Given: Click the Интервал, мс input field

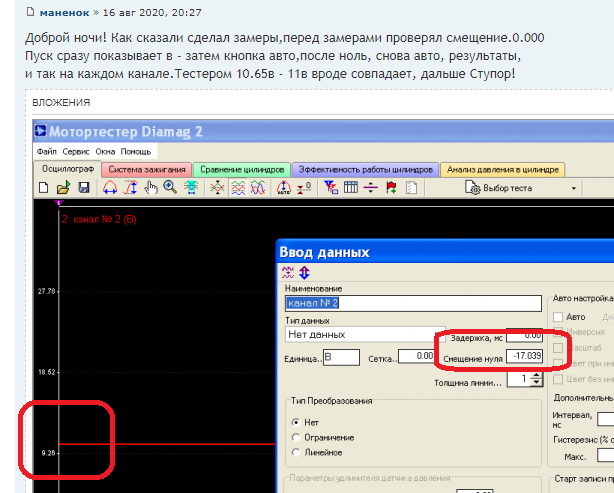Looking at the screenshot, I should (x=605, y=419).
